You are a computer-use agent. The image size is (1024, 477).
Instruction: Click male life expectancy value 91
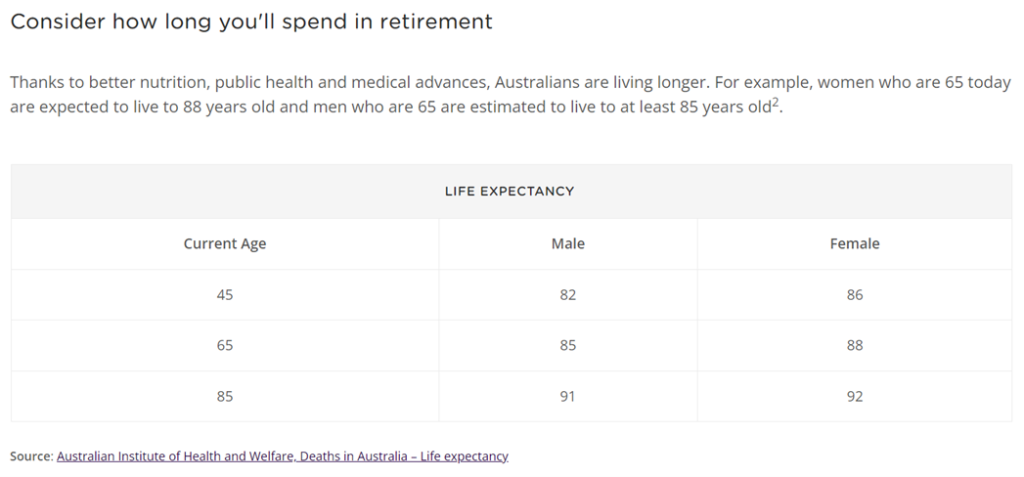[x=568, y=396]
